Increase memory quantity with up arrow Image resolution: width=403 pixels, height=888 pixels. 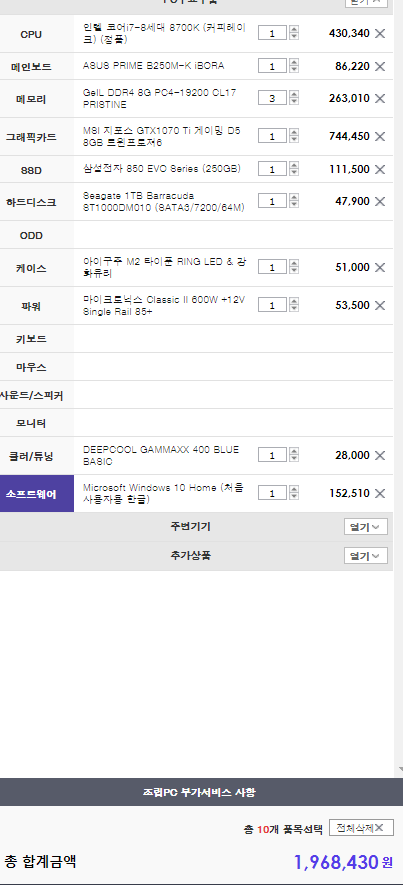(294, 95)
